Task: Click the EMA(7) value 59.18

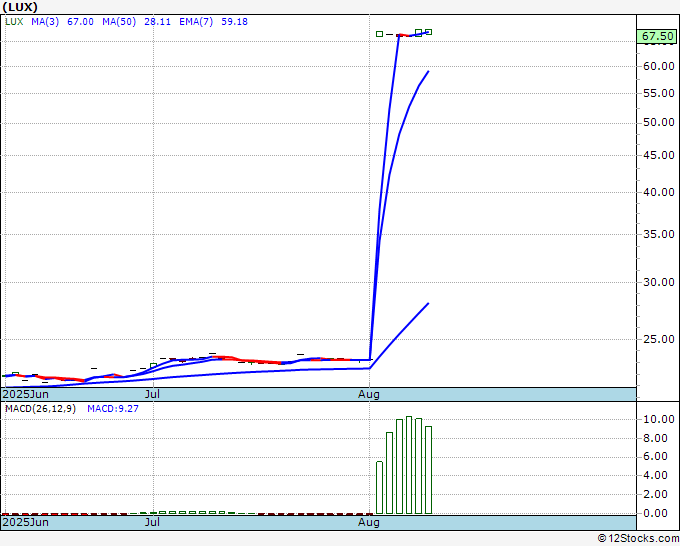Action: [235, 22]
